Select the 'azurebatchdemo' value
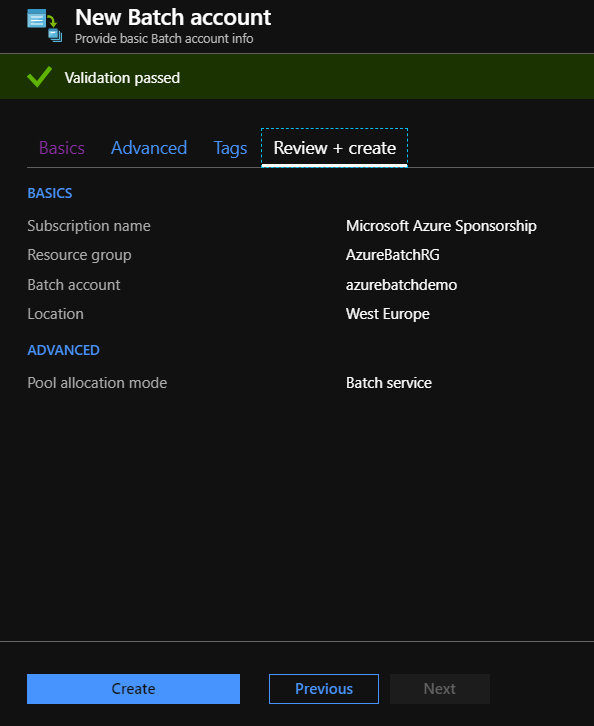The height and width of the screenshot is (726, 594). click(x=401, y=285)
